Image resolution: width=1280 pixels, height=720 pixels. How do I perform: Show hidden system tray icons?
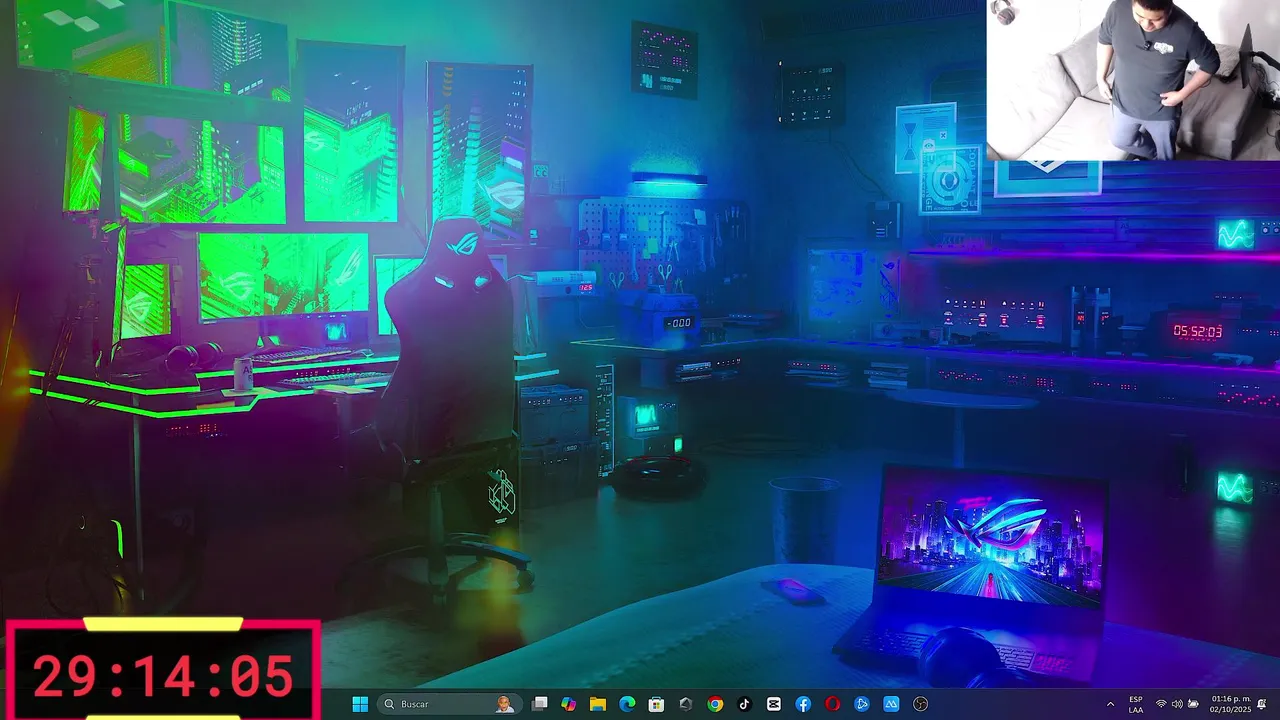pos(1110,704)
